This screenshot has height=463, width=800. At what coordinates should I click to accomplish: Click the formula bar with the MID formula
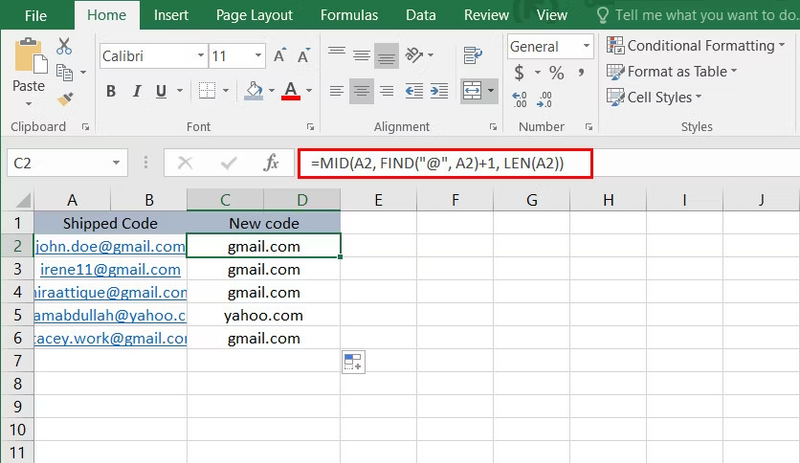pyautogui.click(x=445, y=163)
